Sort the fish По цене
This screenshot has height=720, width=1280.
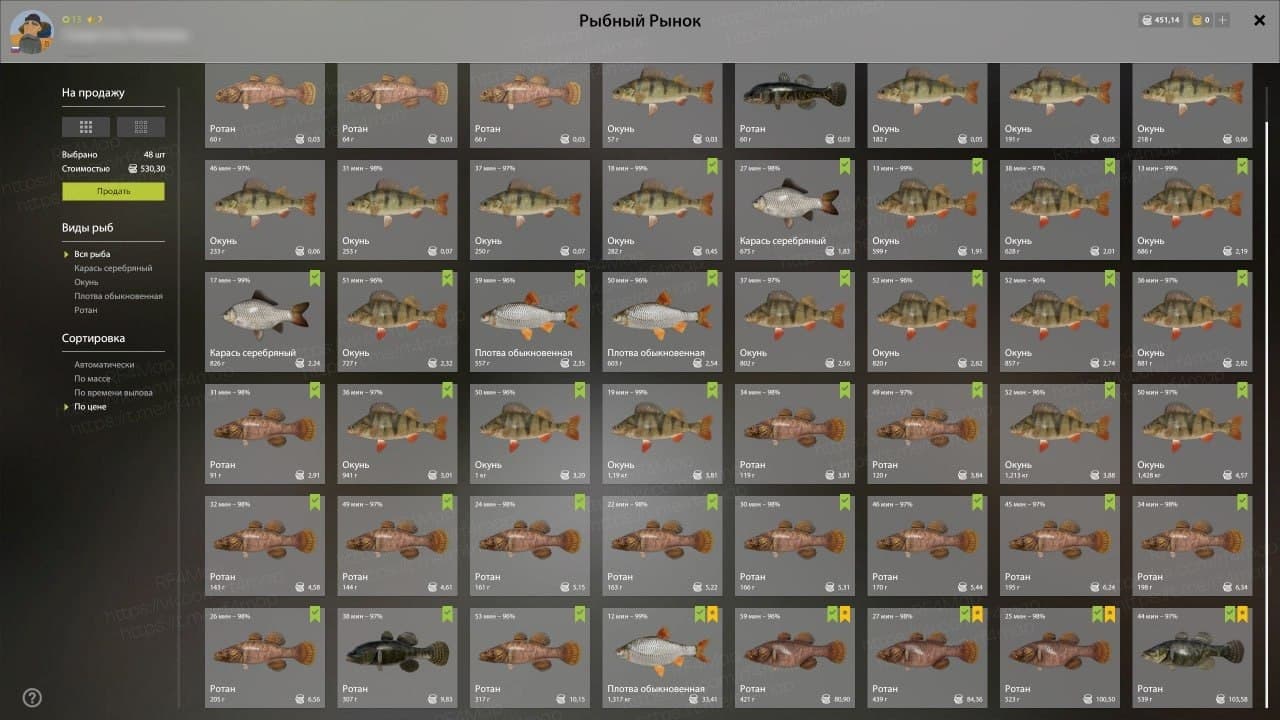point(90,407)
